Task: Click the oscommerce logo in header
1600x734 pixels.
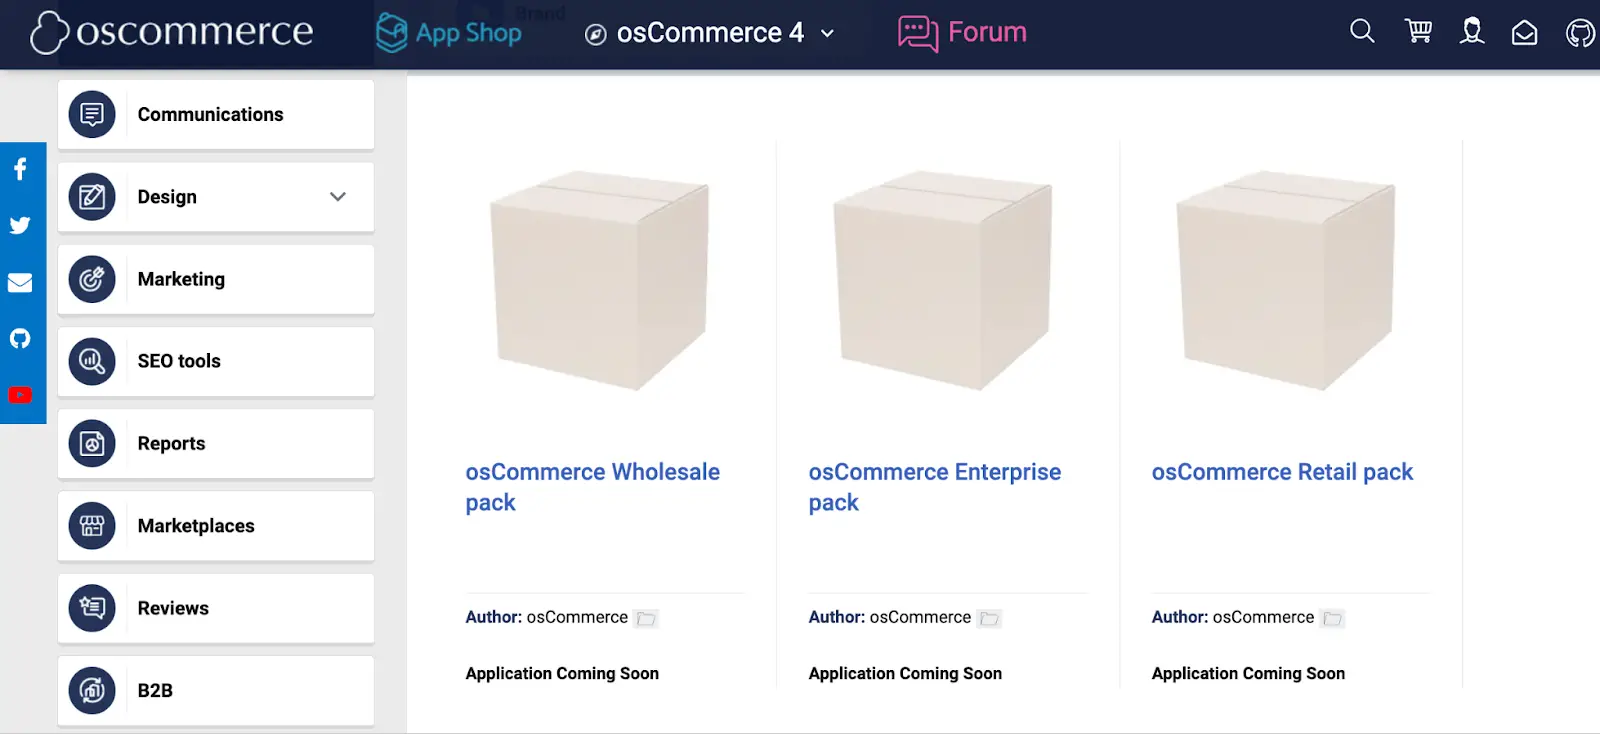Action: [x=172, y=32]
